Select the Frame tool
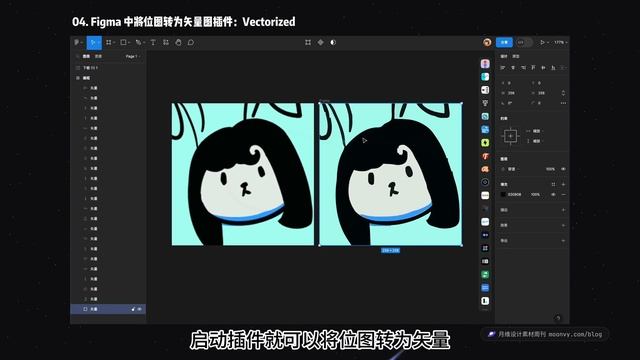Screen dimensions: 640x360 109,42
